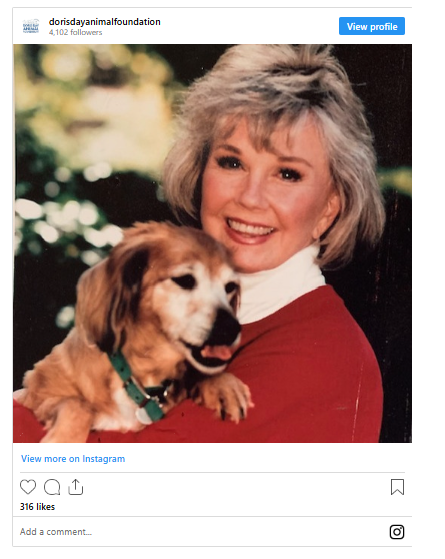The width and height of the screenshot is (445, 559).
Task: Click the Doris Day Animal Foundation avatar
Action: 31,26
